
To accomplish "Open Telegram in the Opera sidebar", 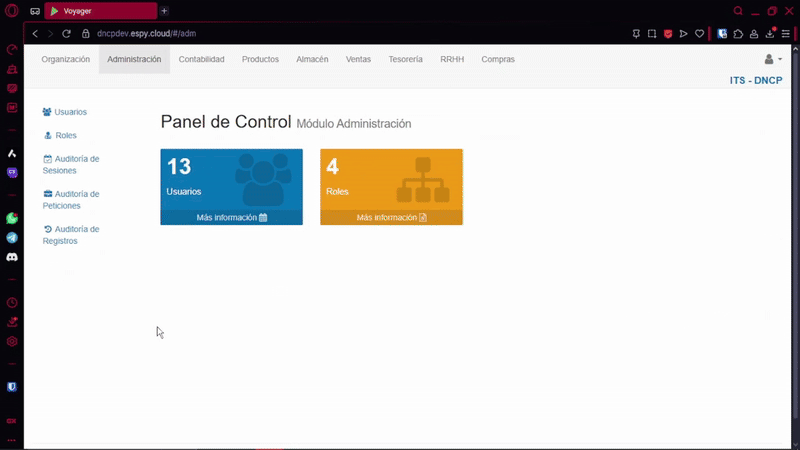I will [x=12, y=238].
